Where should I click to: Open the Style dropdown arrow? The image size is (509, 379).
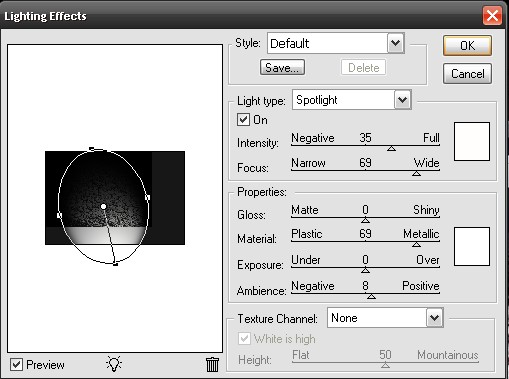(396, 43)
